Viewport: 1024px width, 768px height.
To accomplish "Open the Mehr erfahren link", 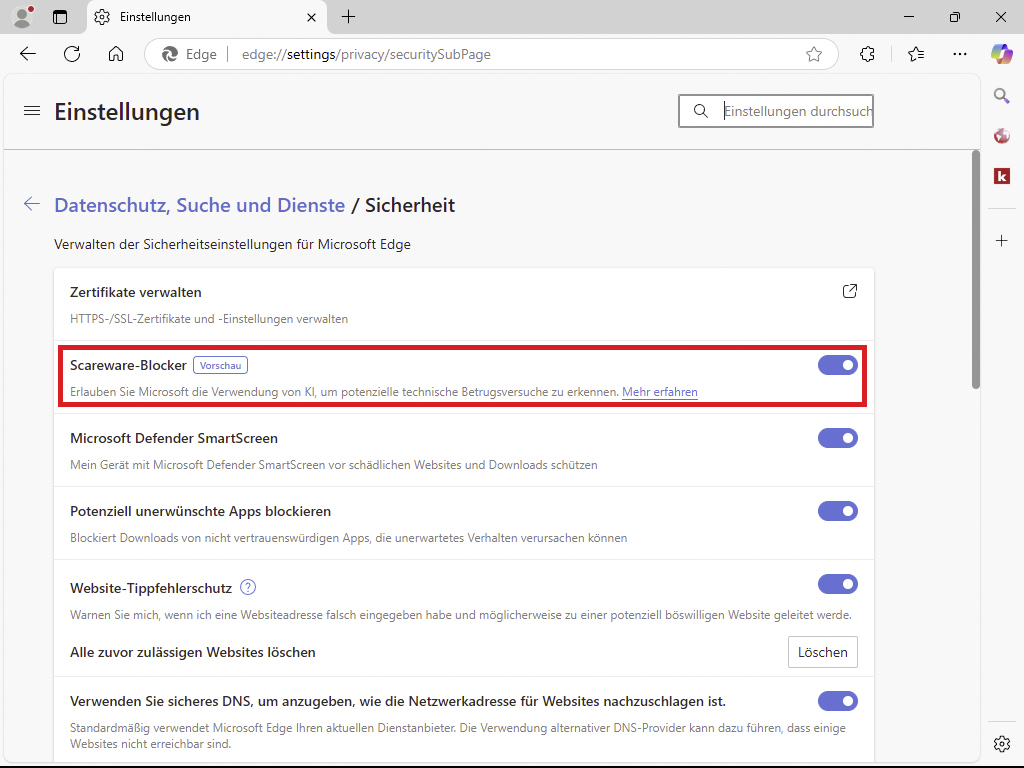I will (x=660, y=392).
